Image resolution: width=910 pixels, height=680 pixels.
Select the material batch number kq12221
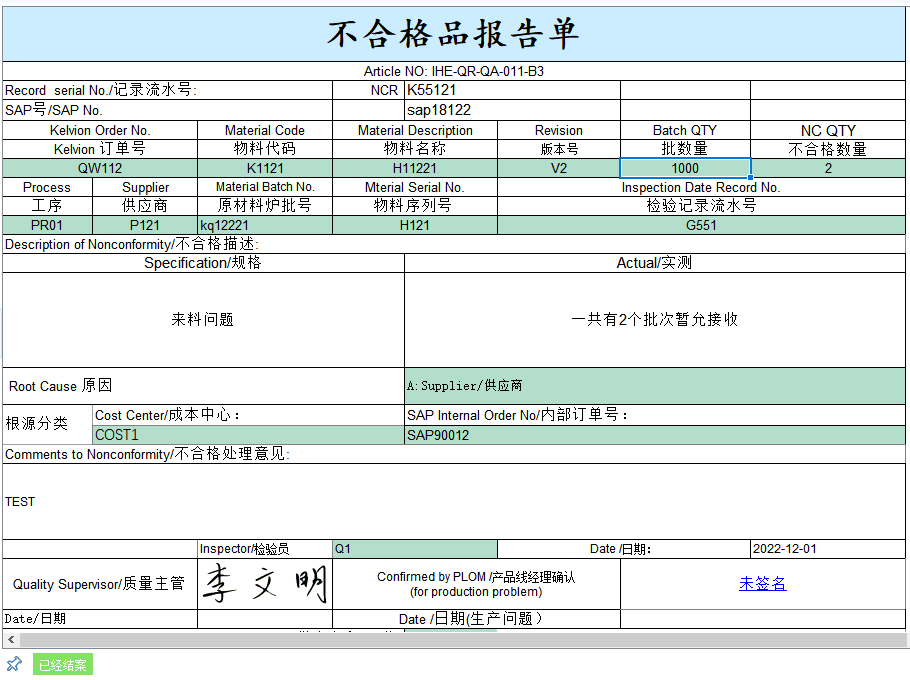click(264, 225)
